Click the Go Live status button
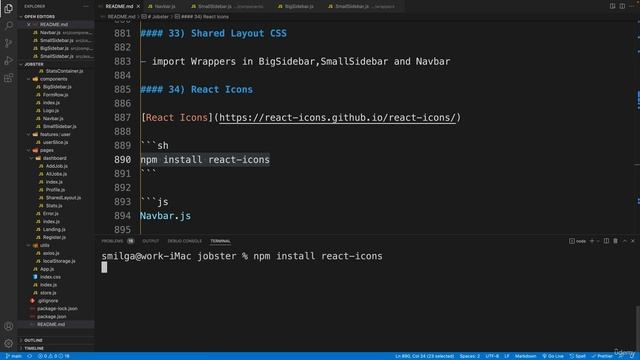Viewport: 640px width, 360px height. pos(553,356)
